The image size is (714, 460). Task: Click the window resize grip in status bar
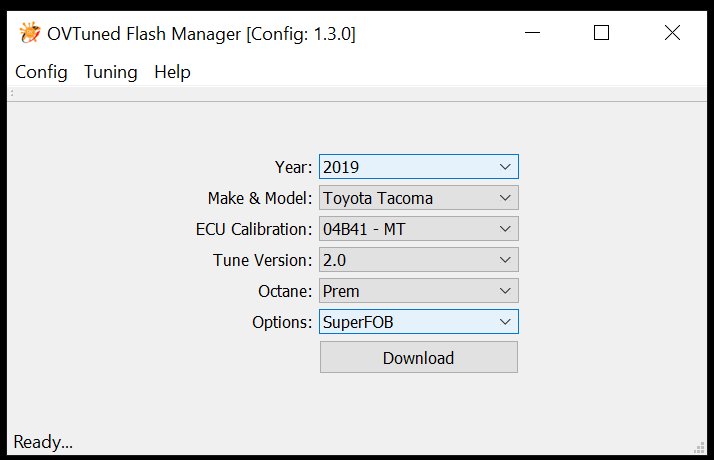699,448
